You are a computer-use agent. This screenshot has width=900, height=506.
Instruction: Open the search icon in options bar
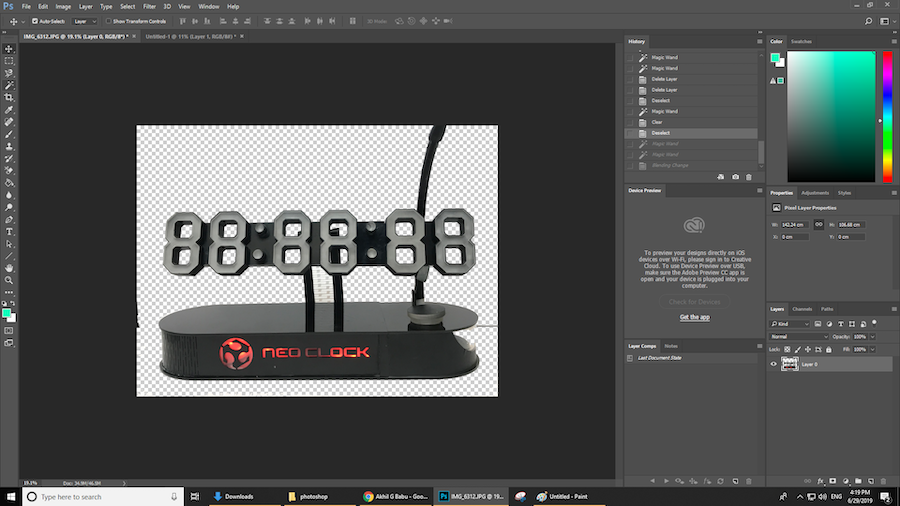pos(868,21)
